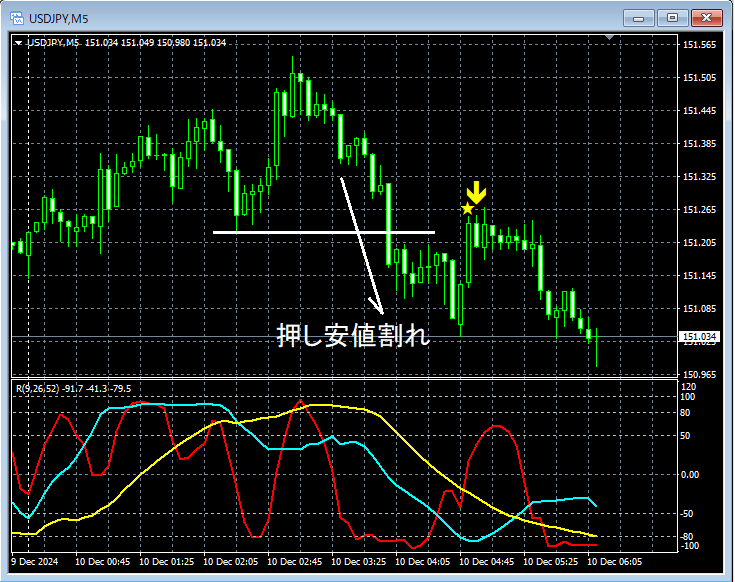Click the white diagonal arrow annotation
The height and width of the screenshot is (582, 735).
(362, 246)
